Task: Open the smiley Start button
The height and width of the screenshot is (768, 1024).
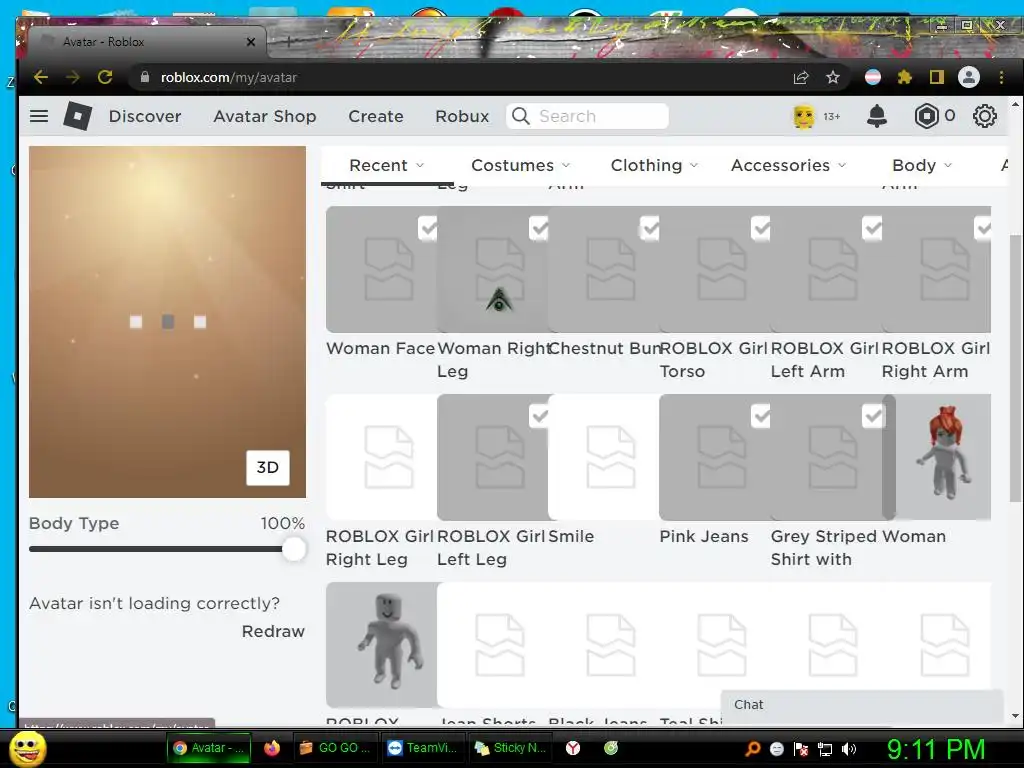Action: point(28,749)
